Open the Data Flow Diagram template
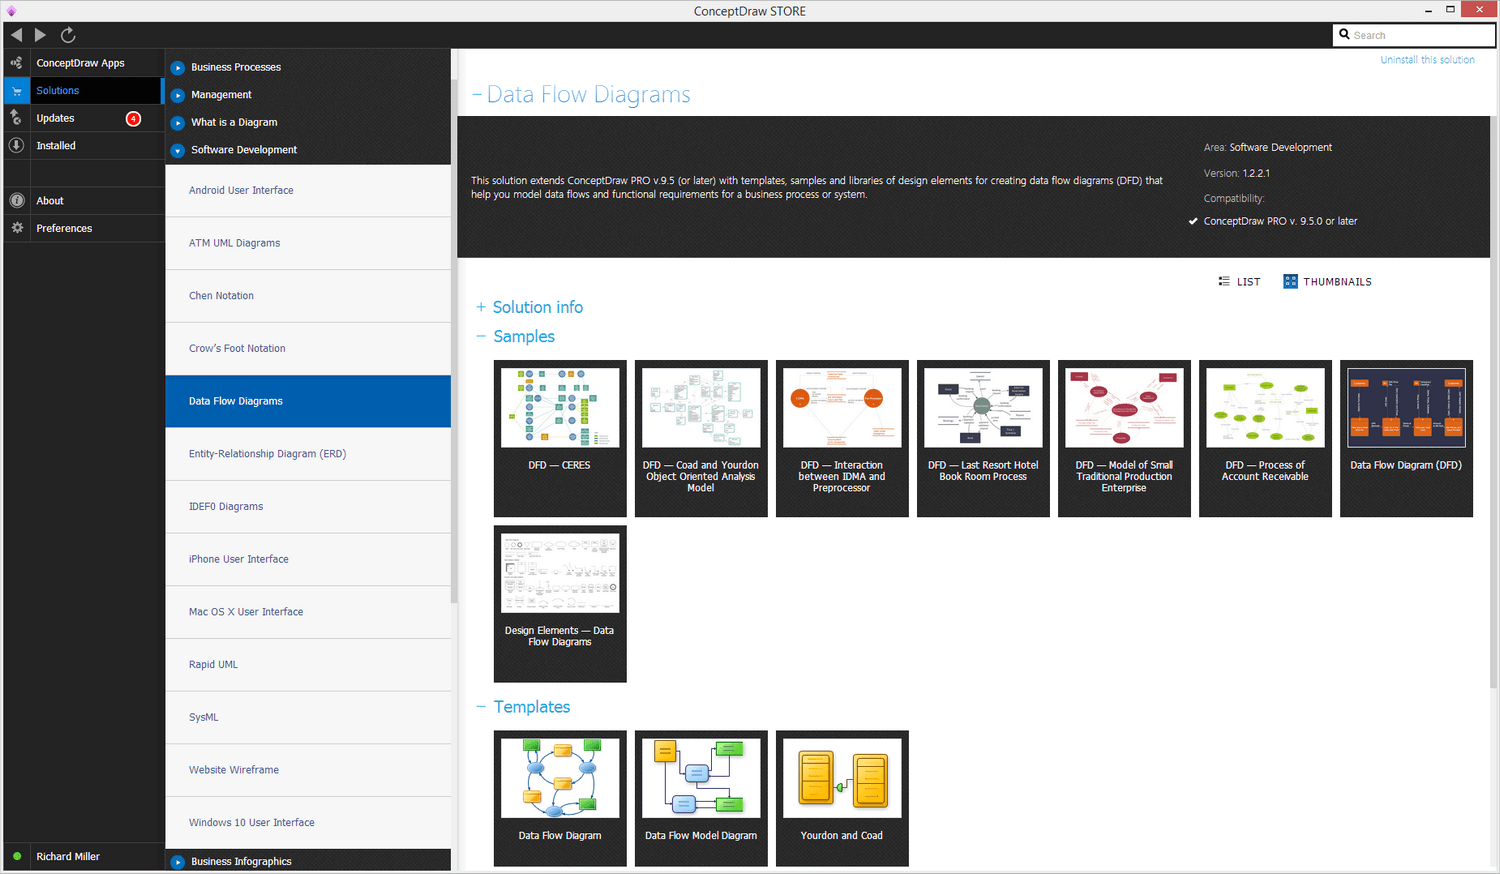Screen dimensions: 1500x874 (x=560, y=798)
